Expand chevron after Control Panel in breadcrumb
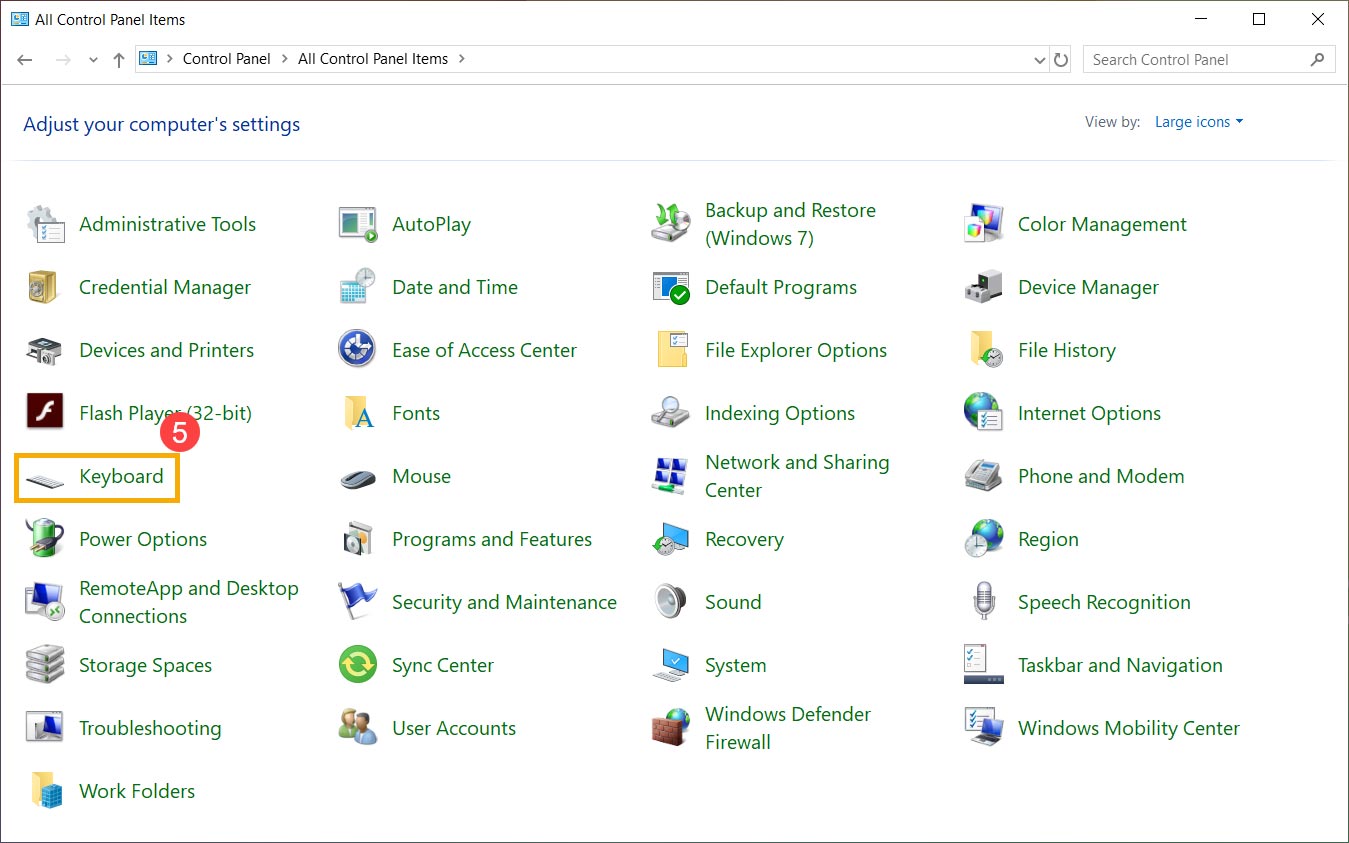The width and height of the screenshot is (1349, 843). [x=284, y=59]
